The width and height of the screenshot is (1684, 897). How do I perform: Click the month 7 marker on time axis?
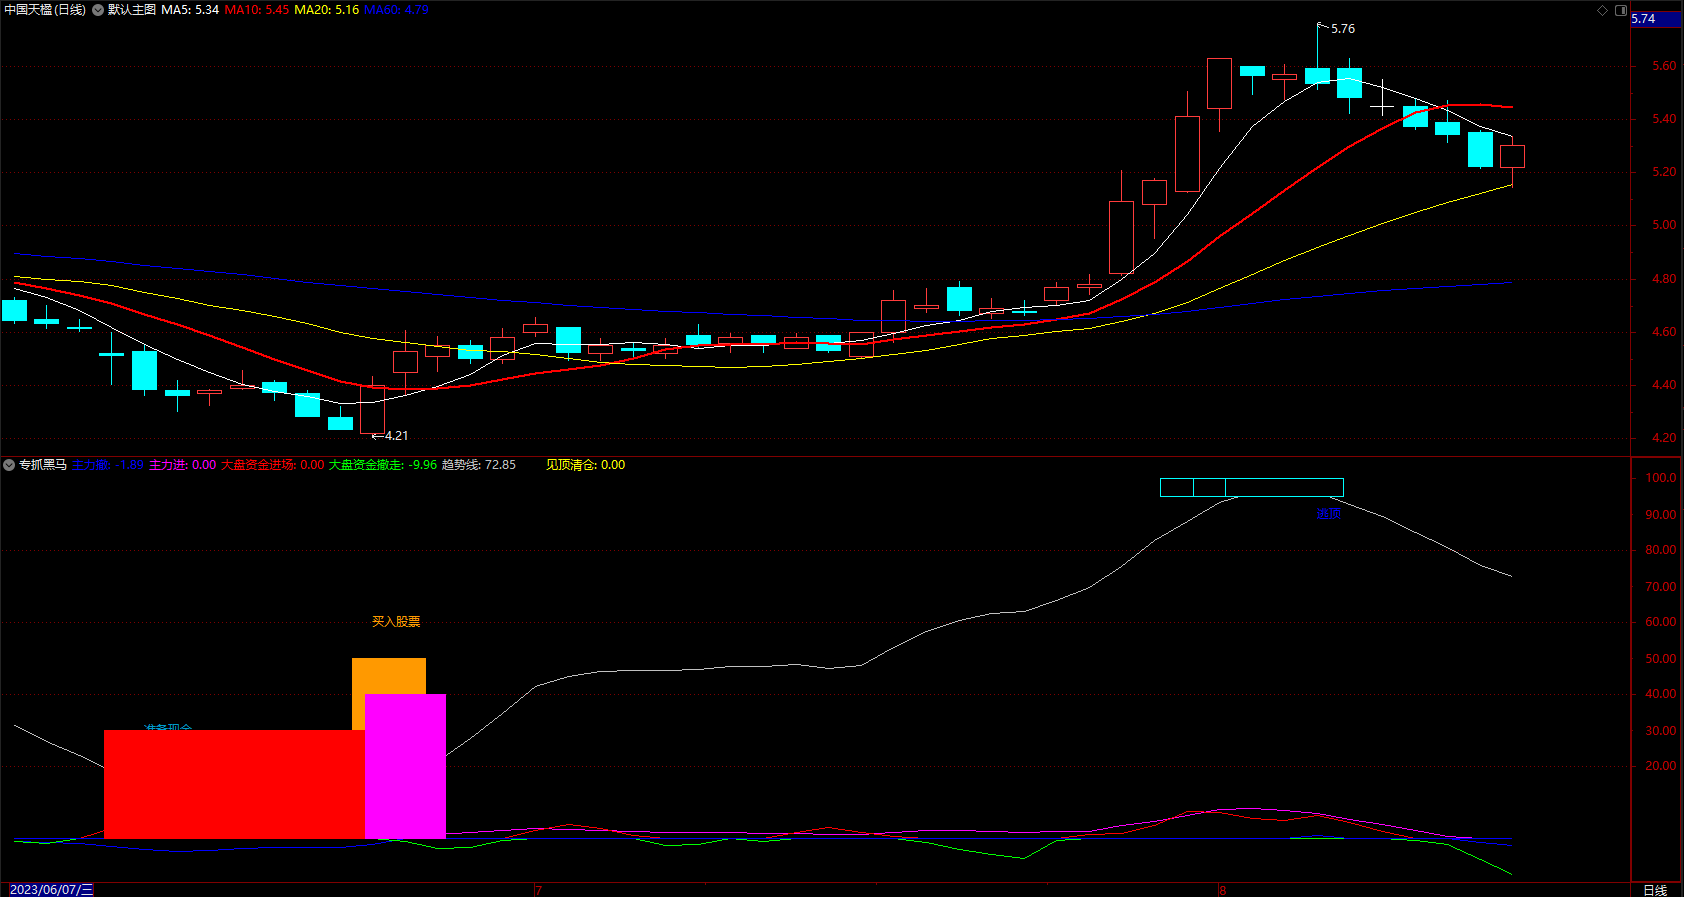coord(538,890)
